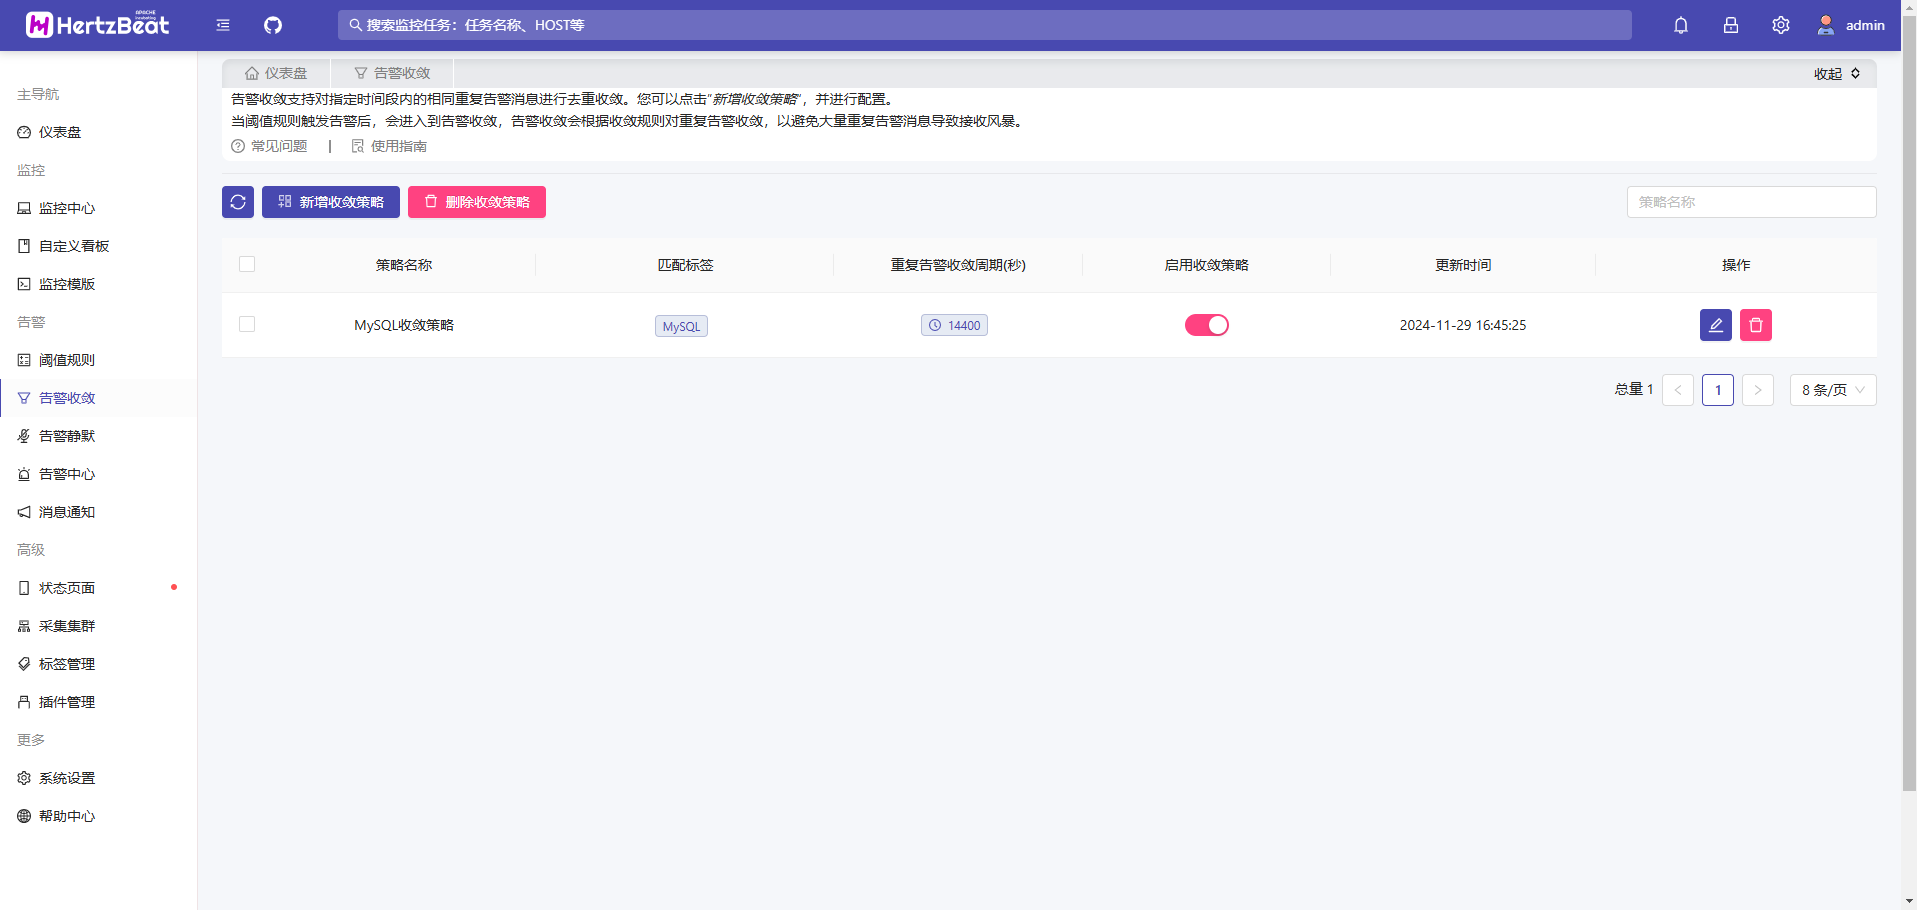Click the 匹配标签 column header

click(685, 265)
